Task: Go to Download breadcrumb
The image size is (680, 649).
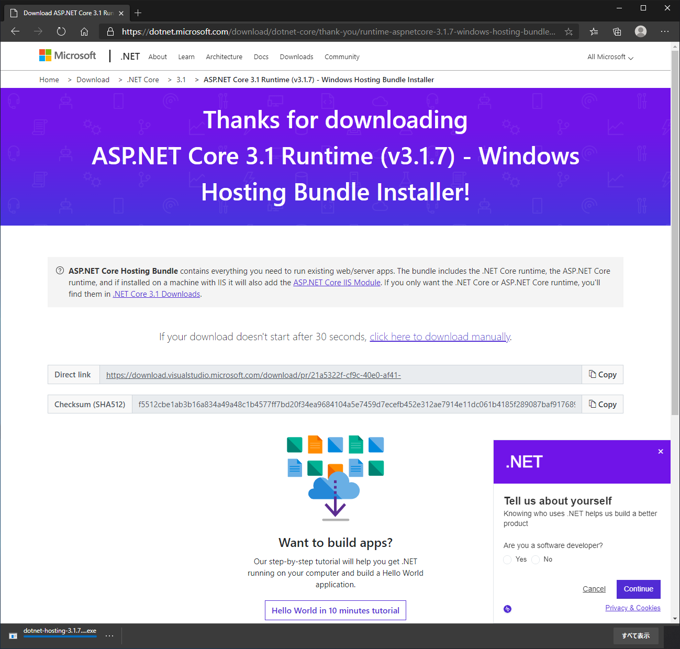Action: (93, 80)
